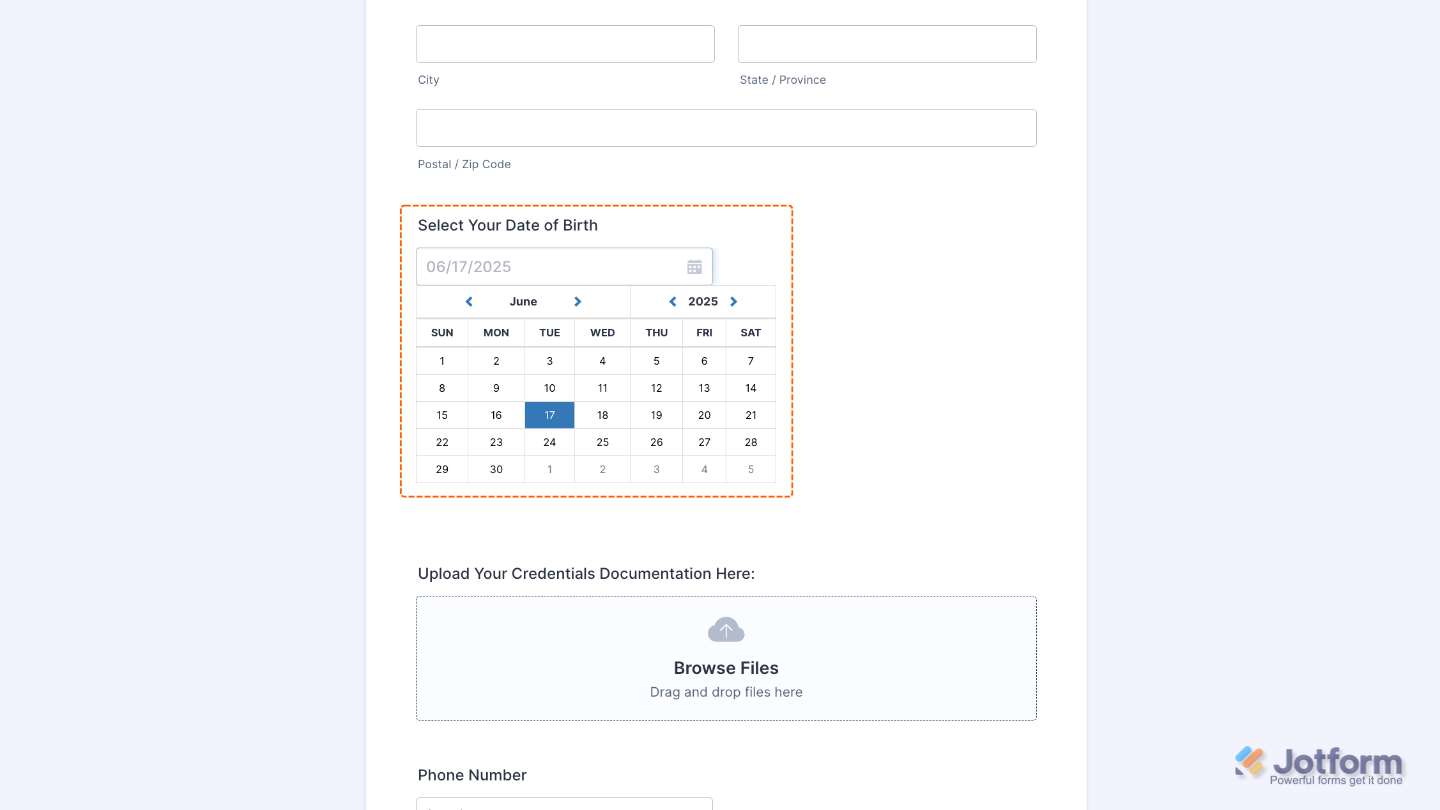Image resolution: width=1440 pixels, height=810 pixels.
Task: Click the next month chevron
Action: pos(577,301)
